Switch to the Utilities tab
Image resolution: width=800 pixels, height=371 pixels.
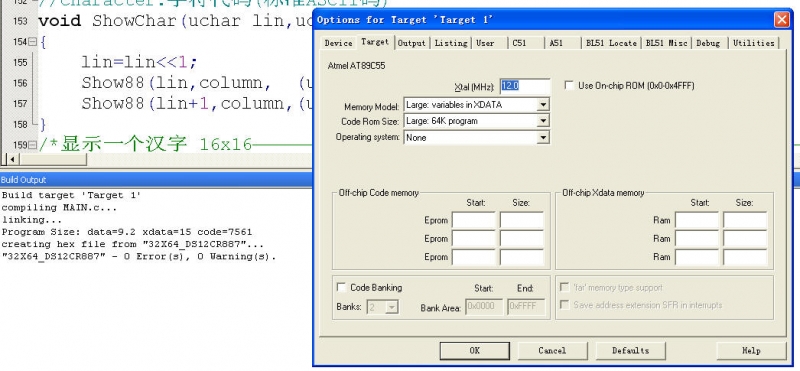[x=754, y=43]
